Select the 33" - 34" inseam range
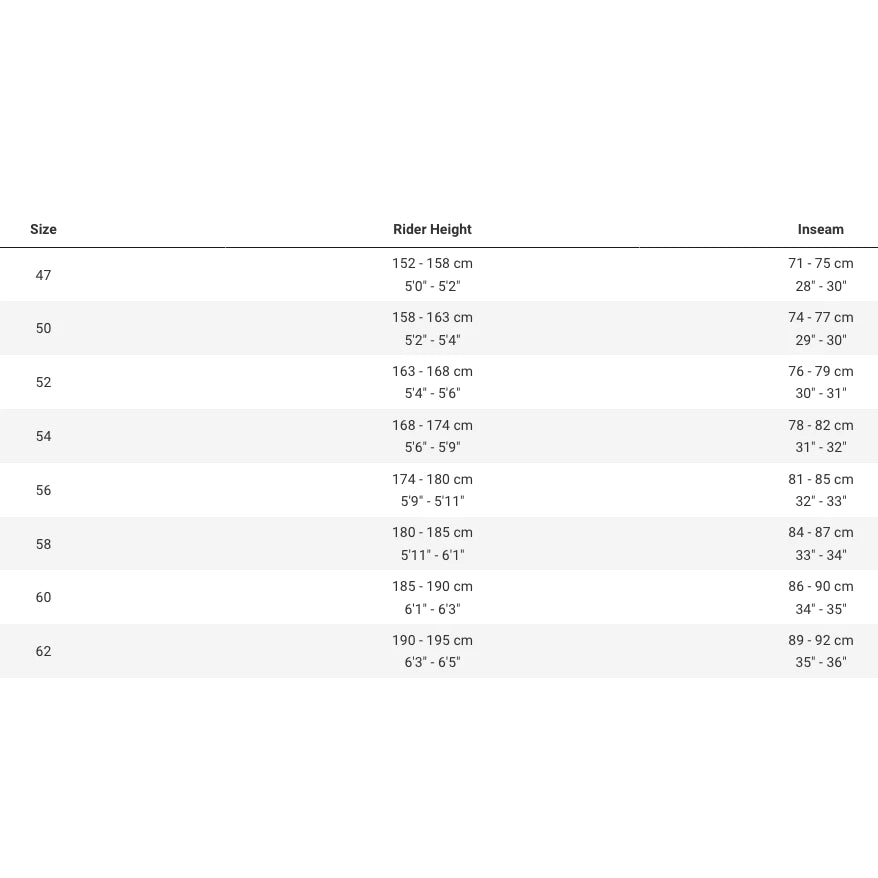878x878 pixels. click(x=820, y=555)
